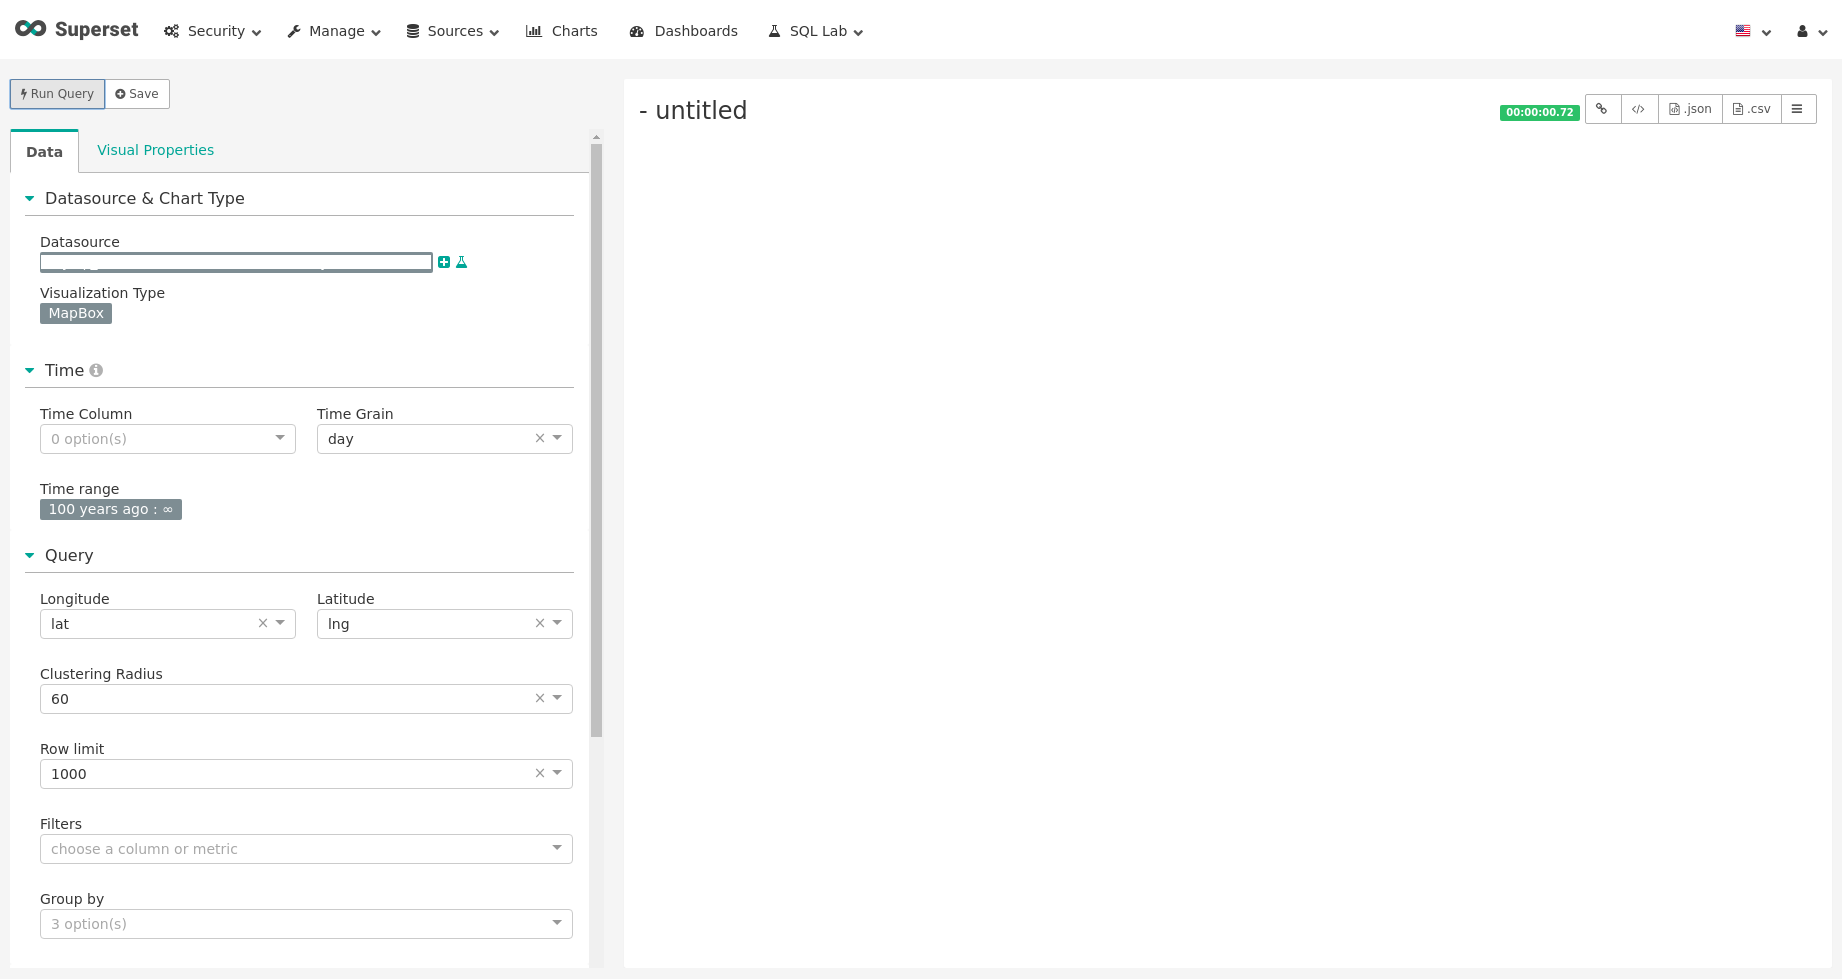Screen dimensions: 1842x979
Task: Click the Run Query button
Action: [x=56, y=93]
